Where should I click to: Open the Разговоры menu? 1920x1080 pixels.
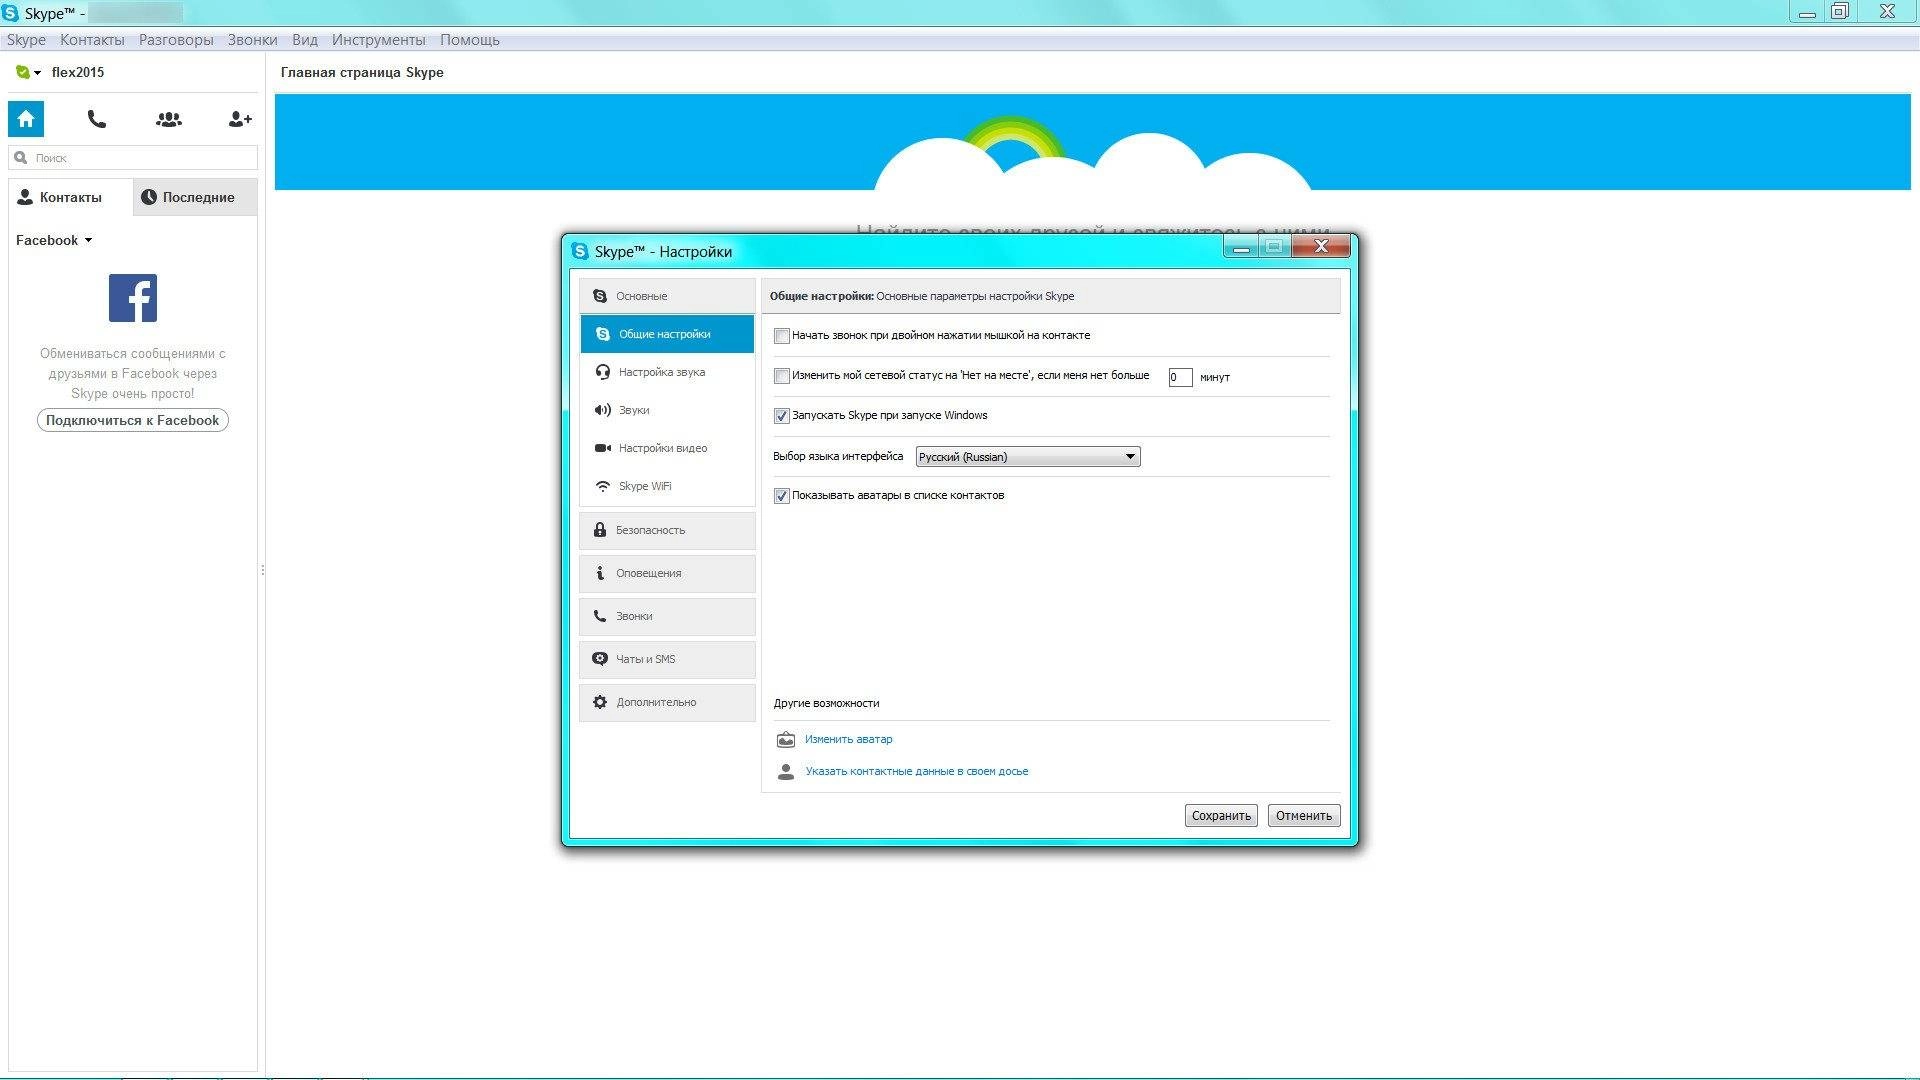[176, 40]
